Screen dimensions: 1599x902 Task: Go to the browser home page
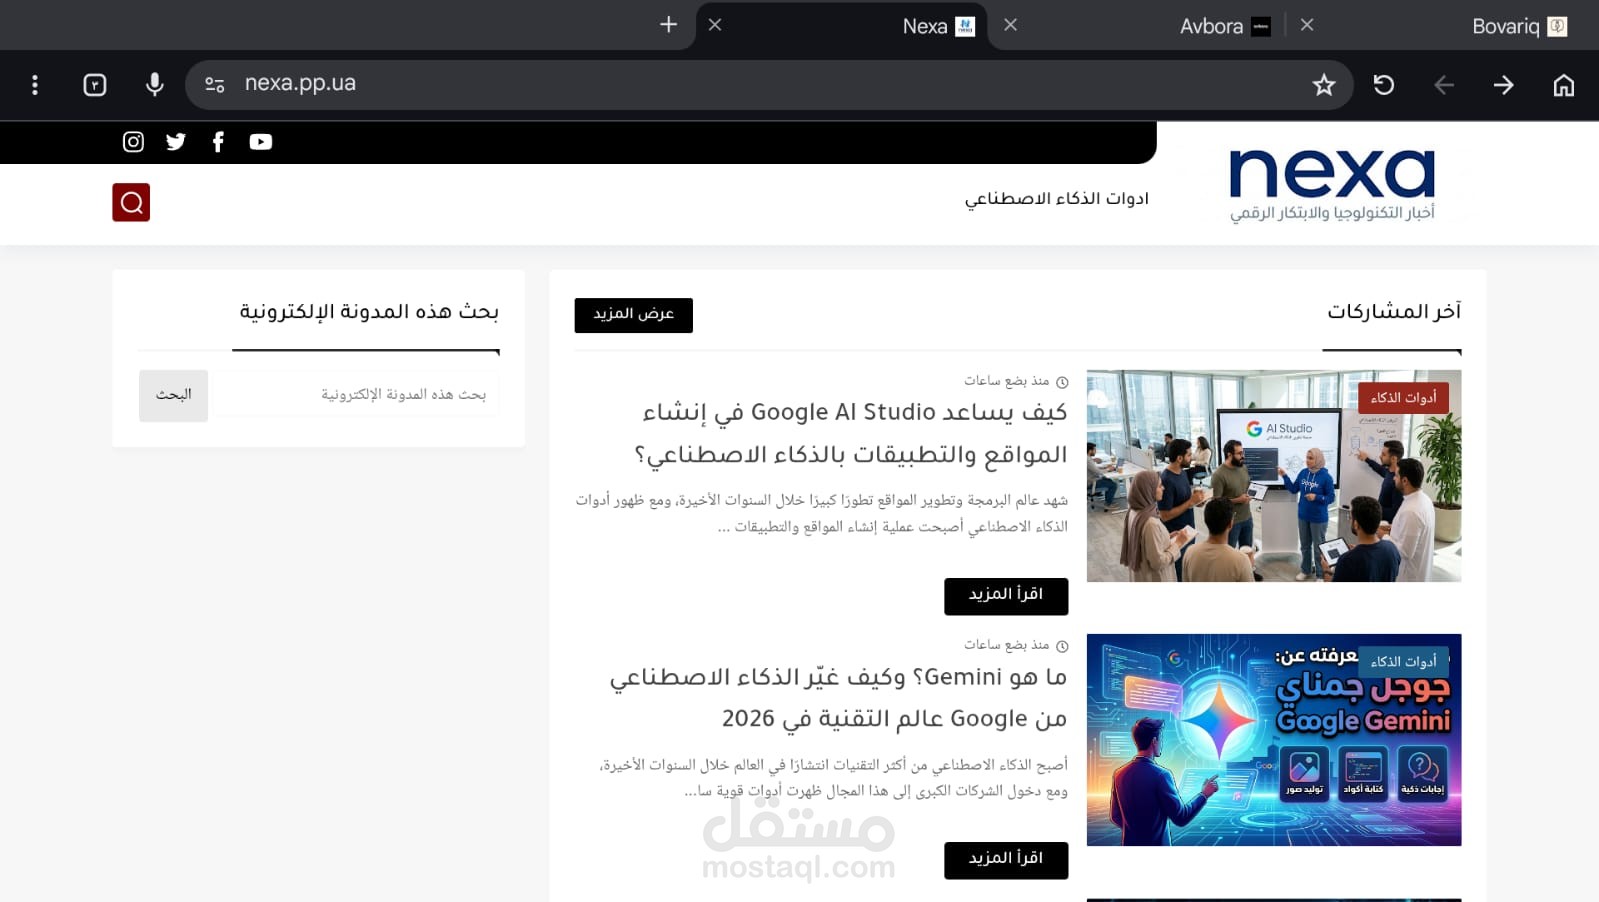click(x=1564, y=85)
